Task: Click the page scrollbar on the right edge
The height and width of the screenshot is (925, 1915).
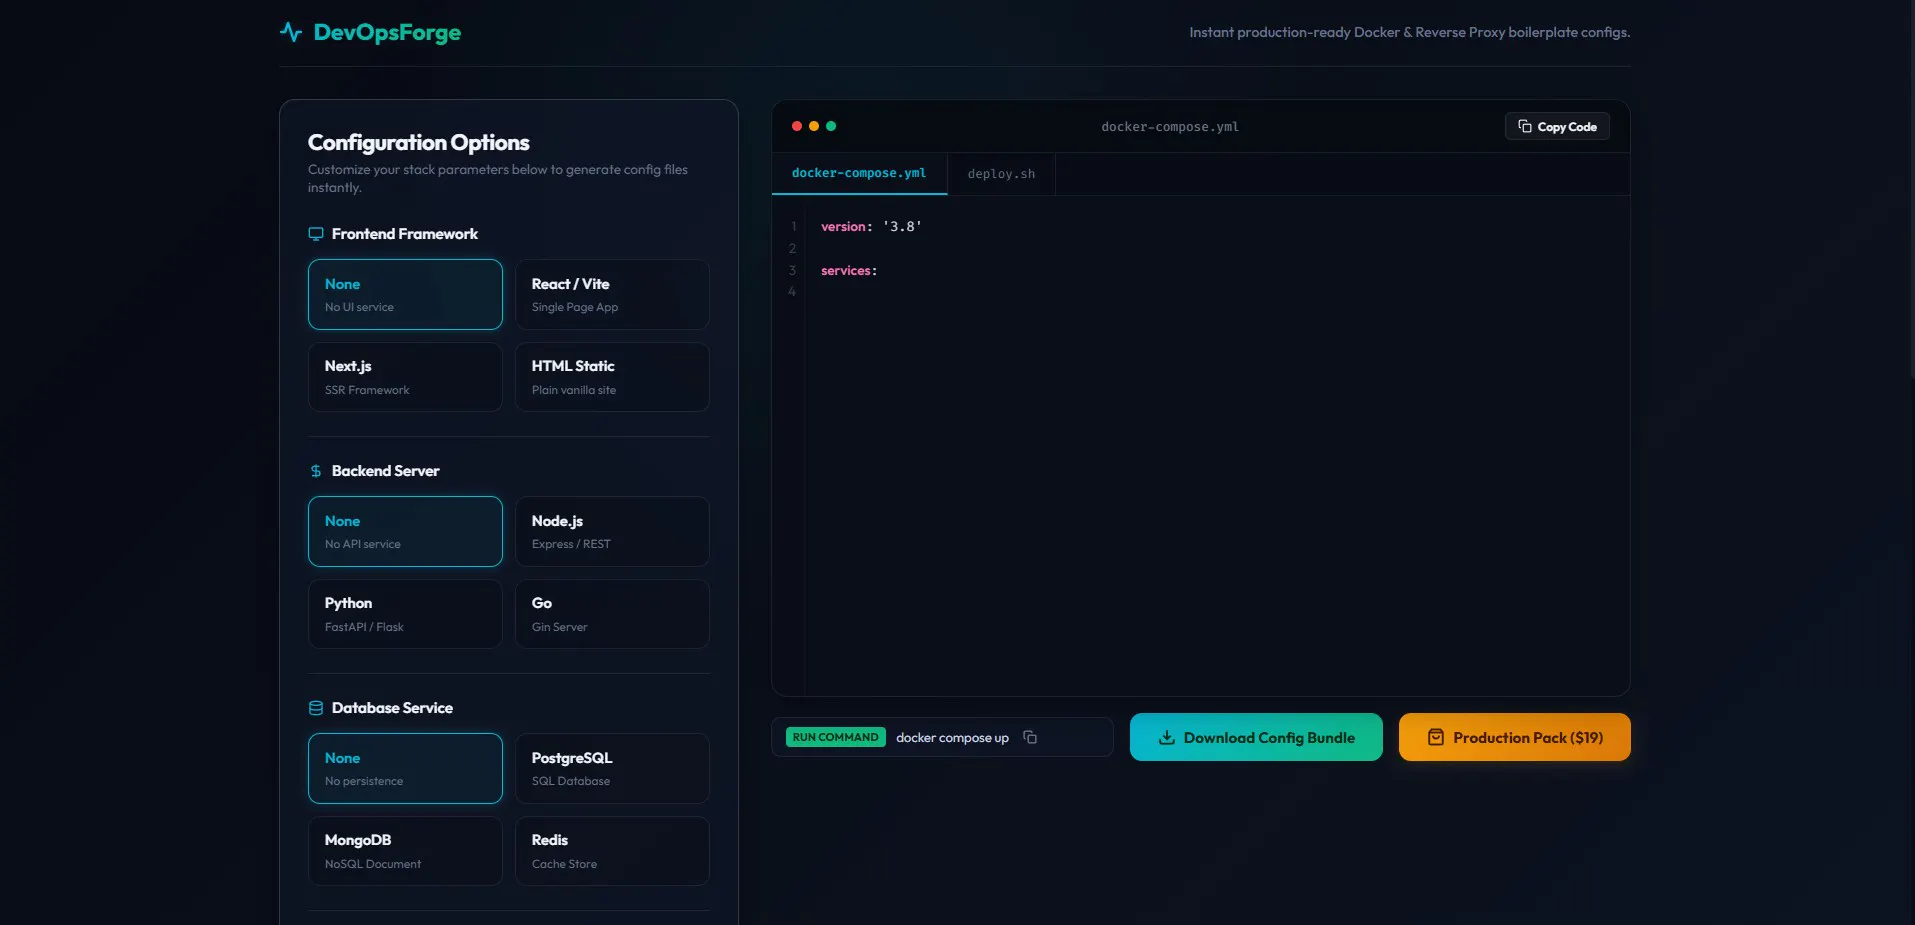Action: click(x=1911, y=190)
